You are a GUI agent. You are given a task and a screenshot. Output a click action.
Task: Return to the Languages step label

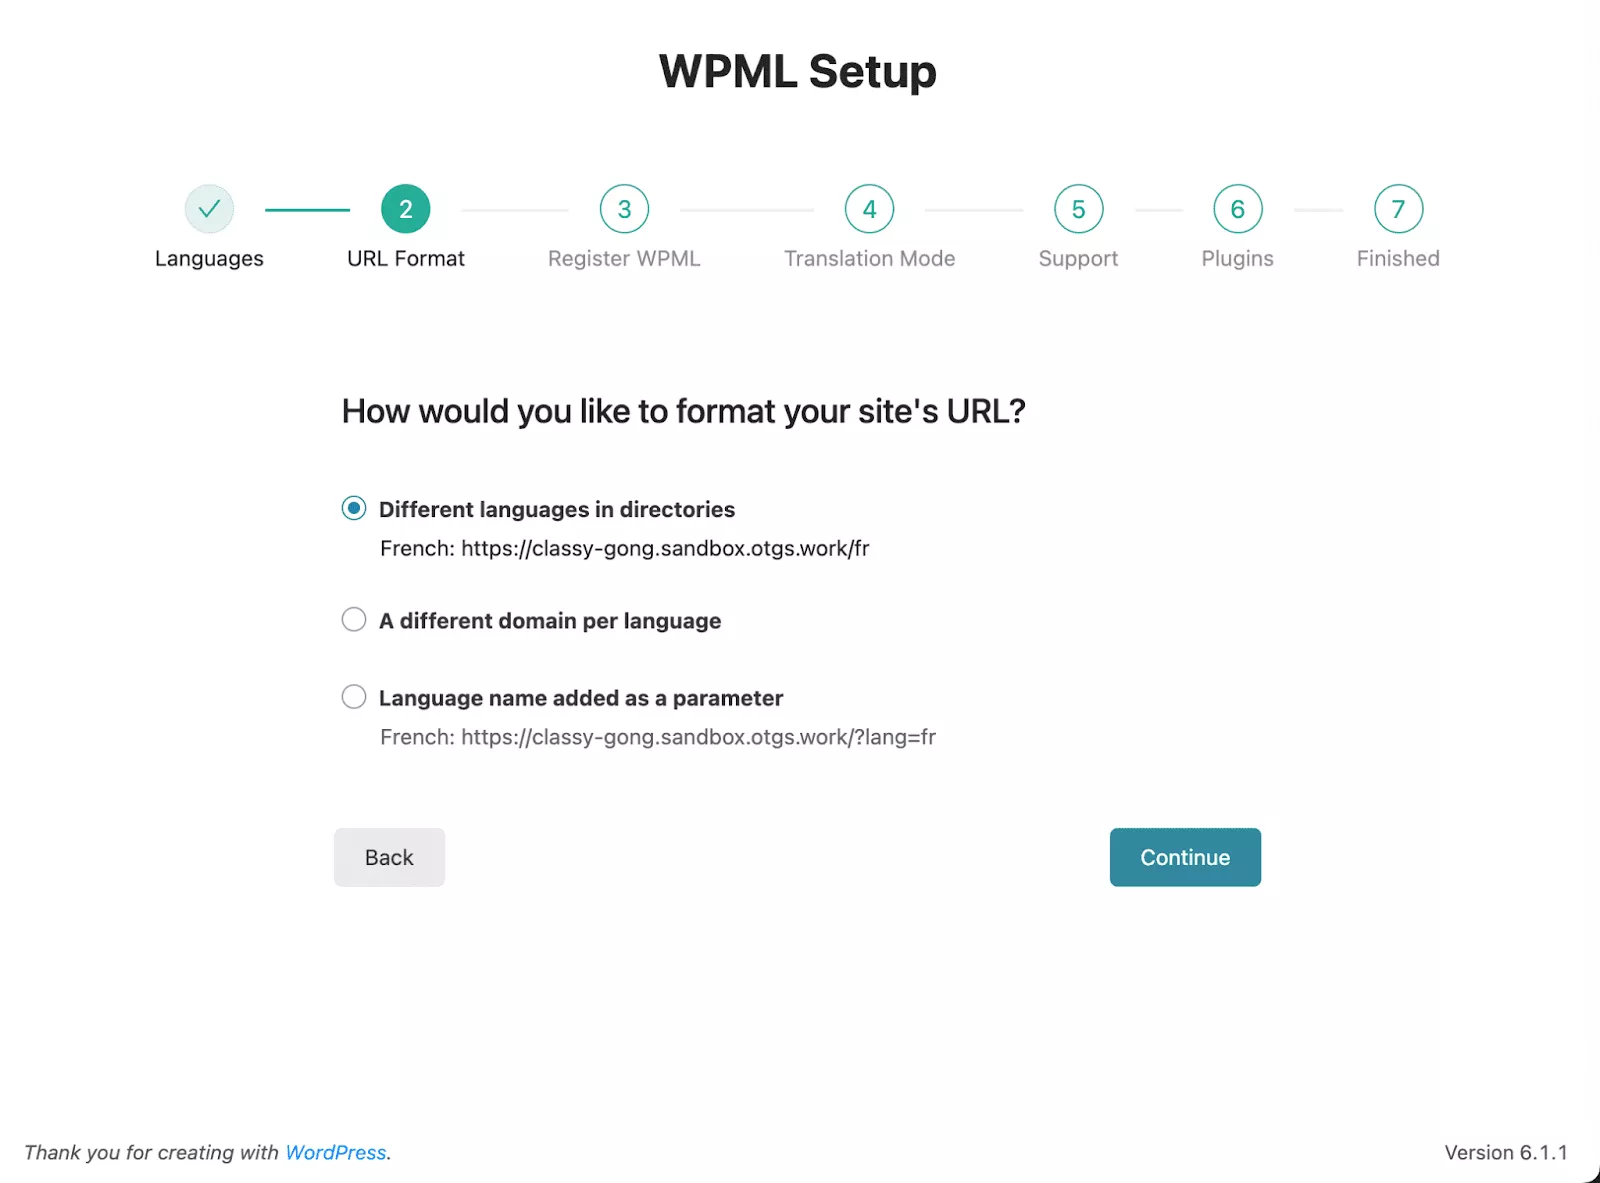click(209, 259)
